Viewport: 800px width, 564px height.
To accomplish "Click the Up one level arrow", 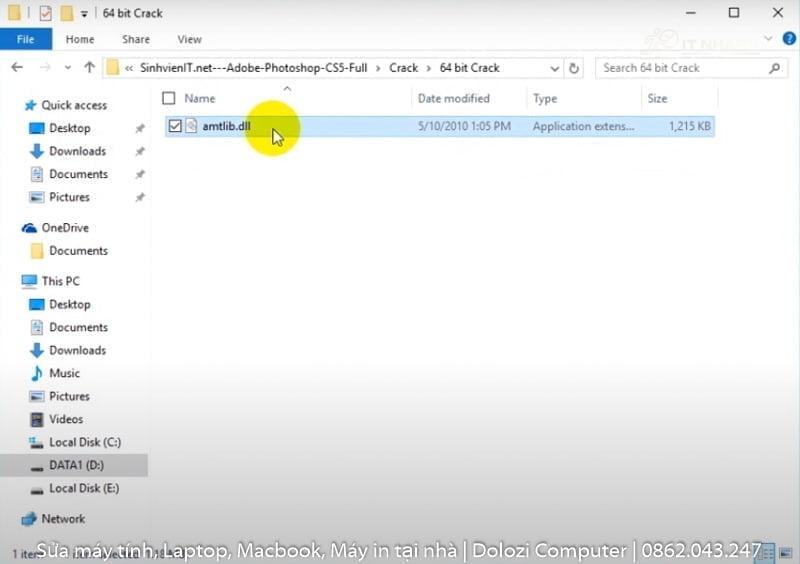I will click(x=89, y=68).
